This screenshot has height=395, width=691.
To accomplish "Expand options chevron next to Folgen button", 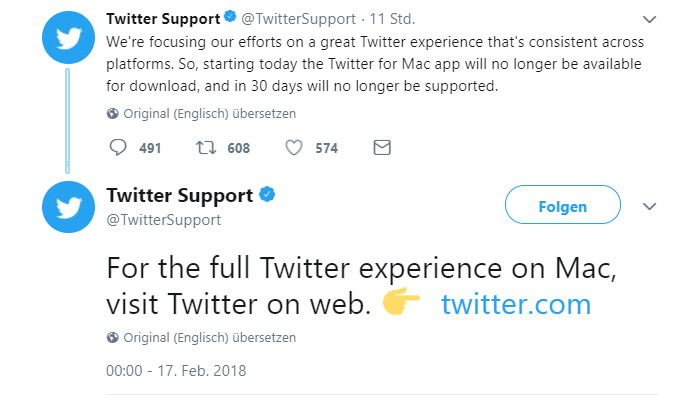I will tap(650, 206).
